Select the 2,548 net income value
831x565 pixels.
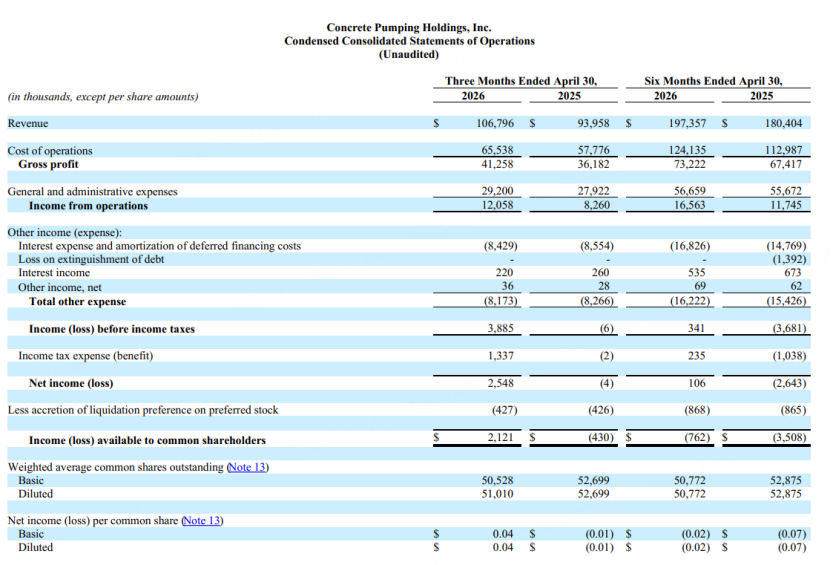click(500, 383)
